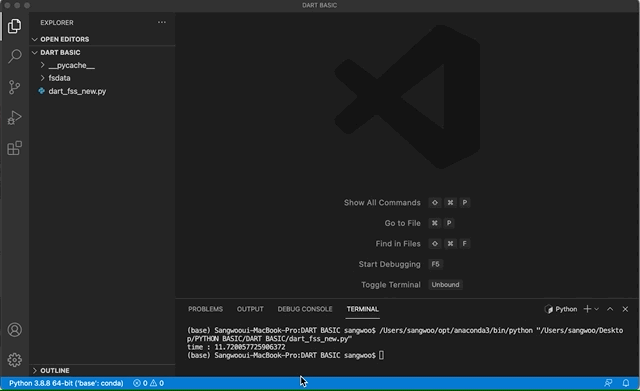The height and width of the screenshot is (391, 640).
Task: Click the F5 keybinding badge
Action: click(x=436, y=264)
